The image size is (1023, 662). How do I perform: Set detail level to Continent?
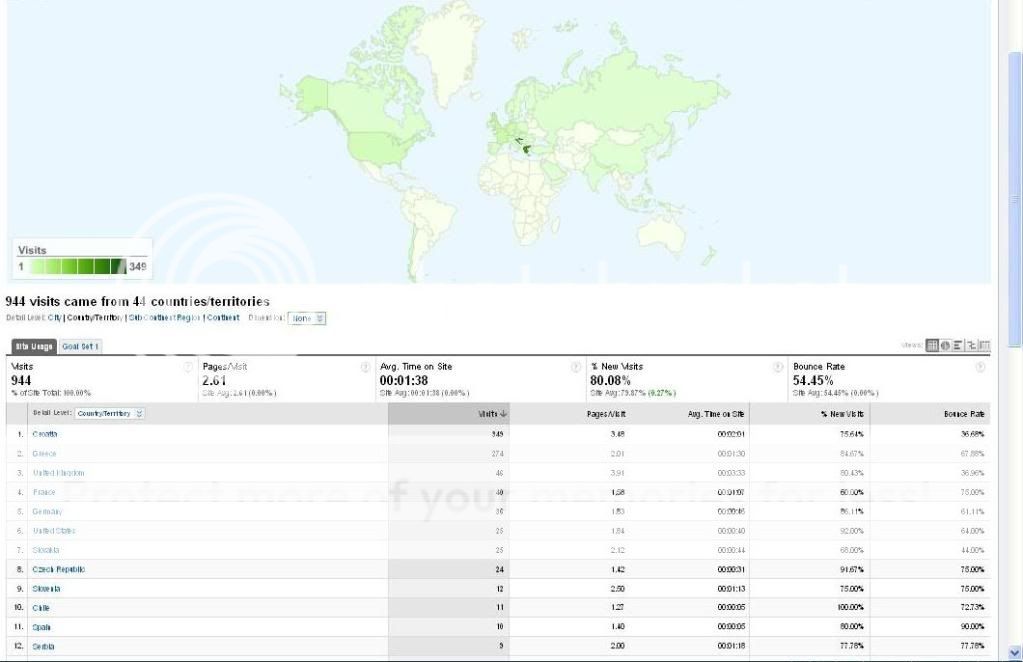coord(223,318)
